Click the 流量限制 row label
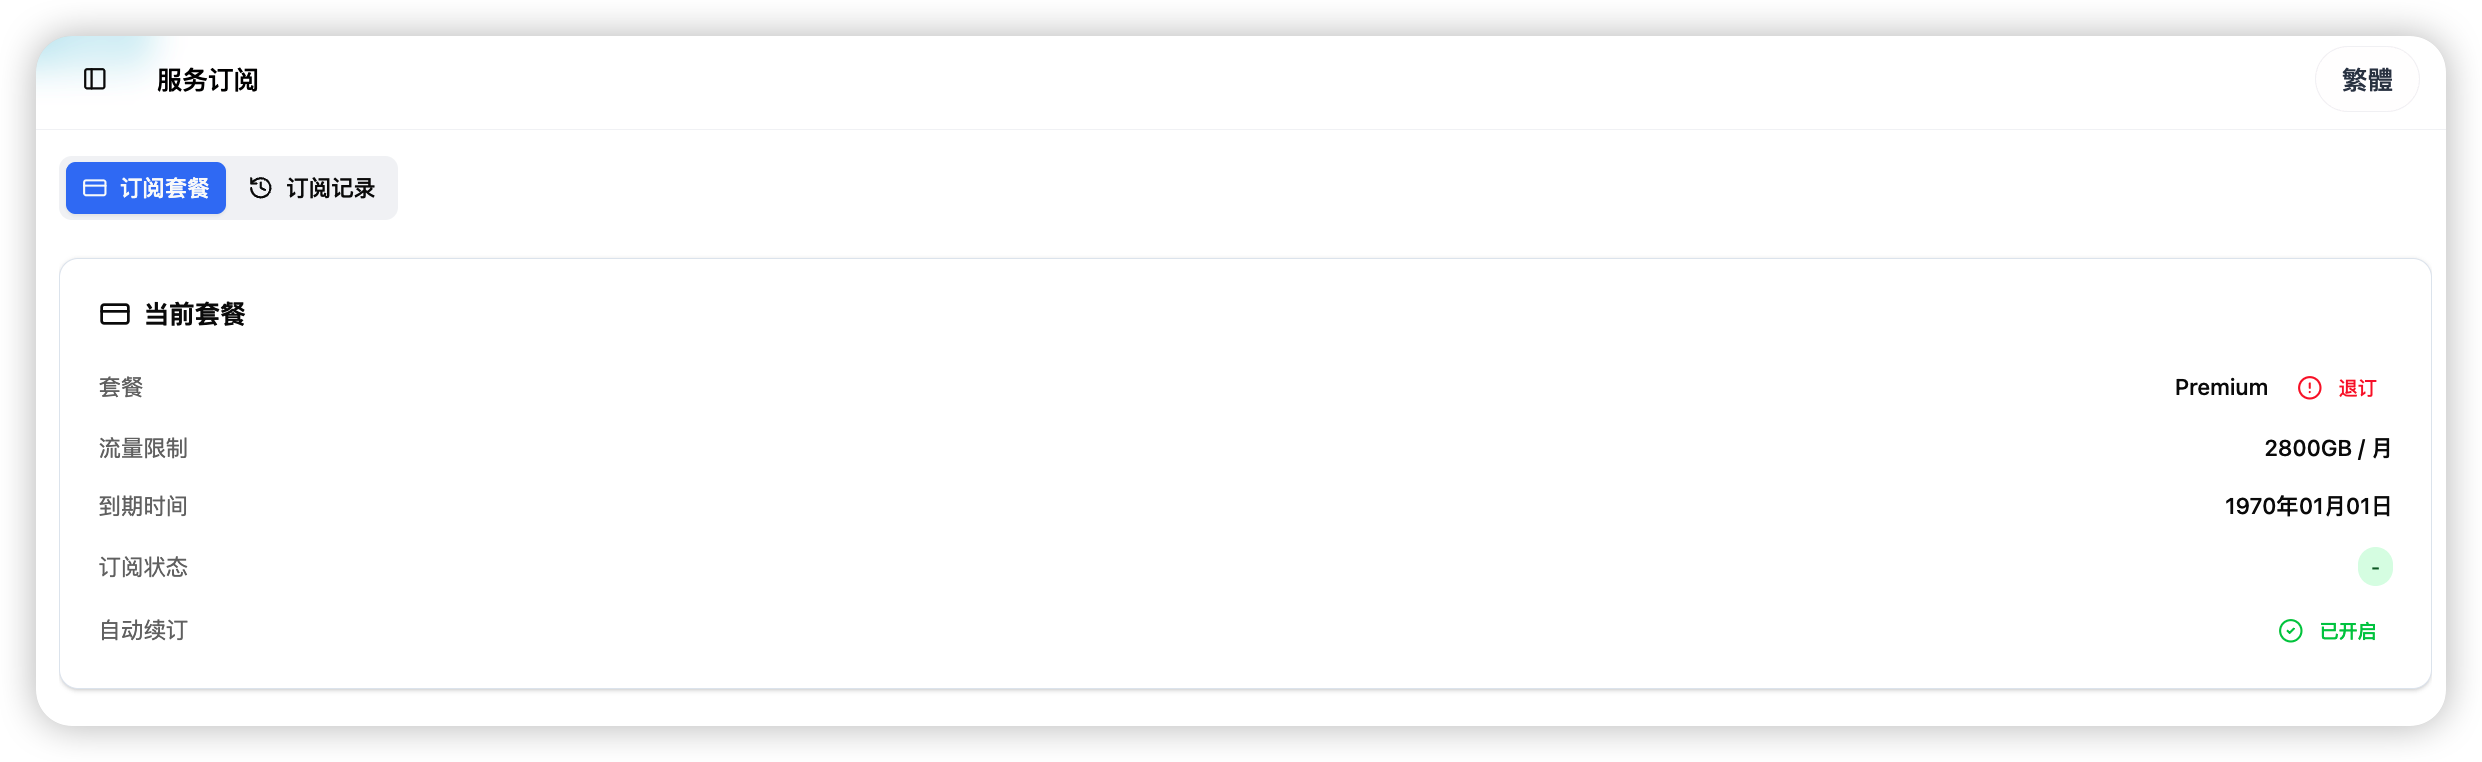Image resolution: width=2482 pixels, height=762 pixels. 143,448
